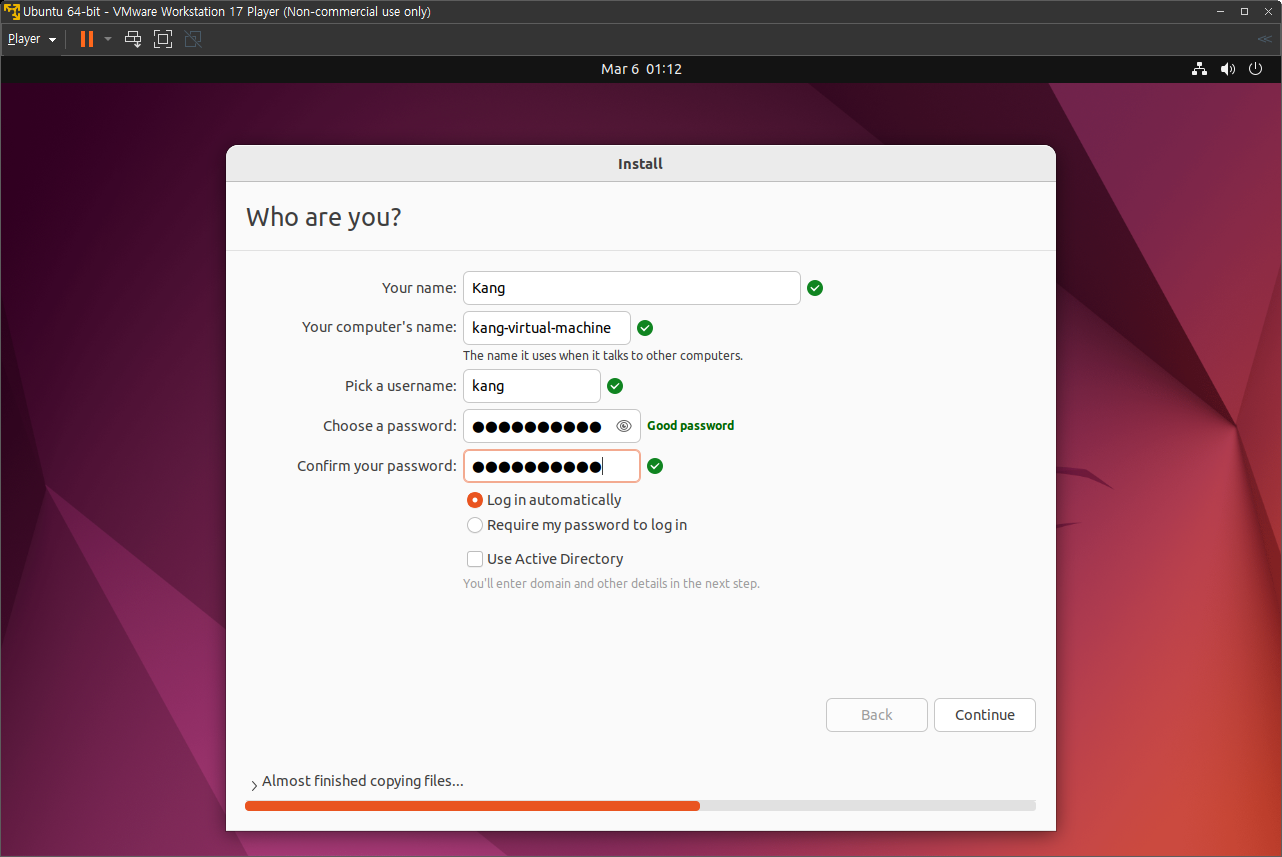The image size is (1282, 857).
Task: Click the Choose a password field
Action: 552,426
